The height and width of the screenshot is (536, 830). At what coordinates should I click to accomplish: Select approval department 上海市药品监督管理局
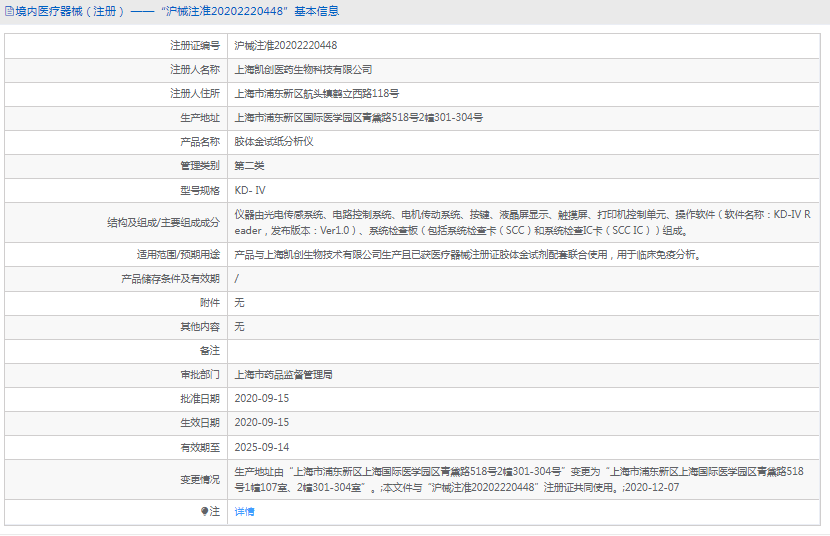tap(283, 375)
